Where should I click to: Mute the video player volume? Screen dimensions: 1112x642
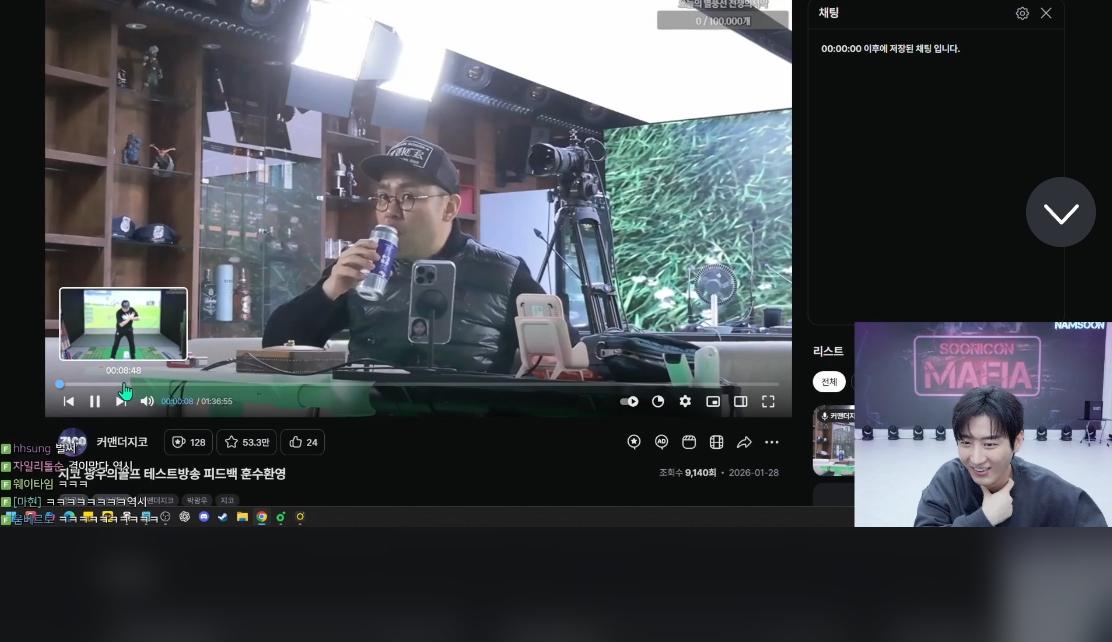click(x=147, y=401)
